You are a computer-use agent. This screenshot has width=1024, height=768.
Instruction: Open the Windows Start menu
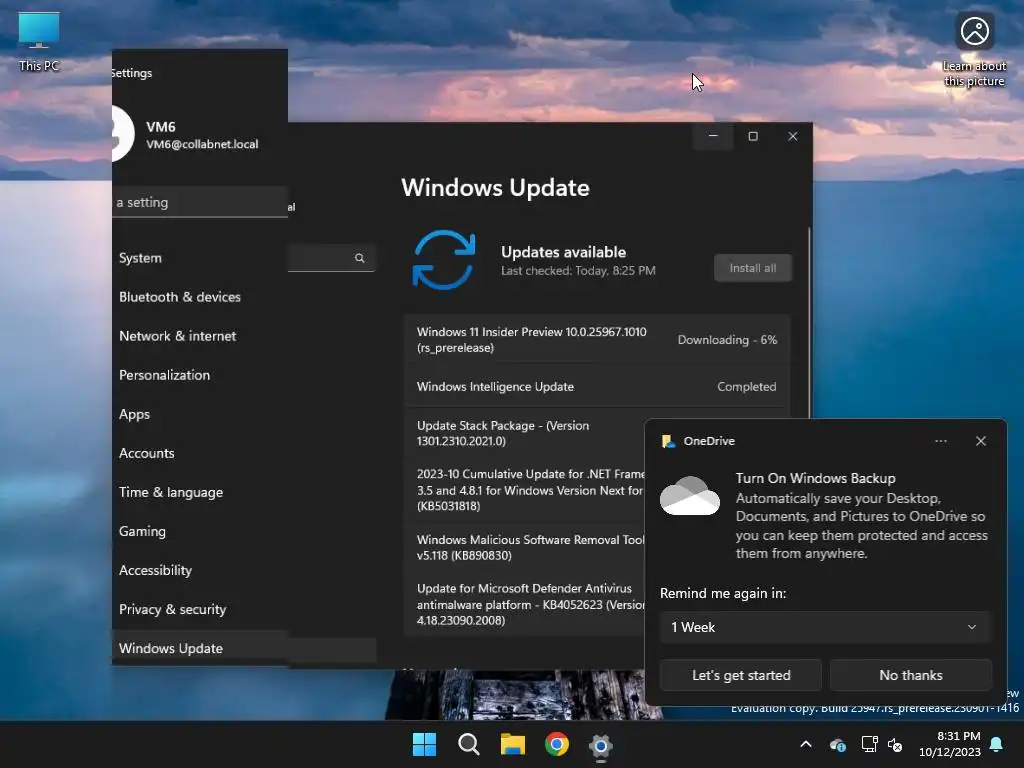[x=424, y=744]
